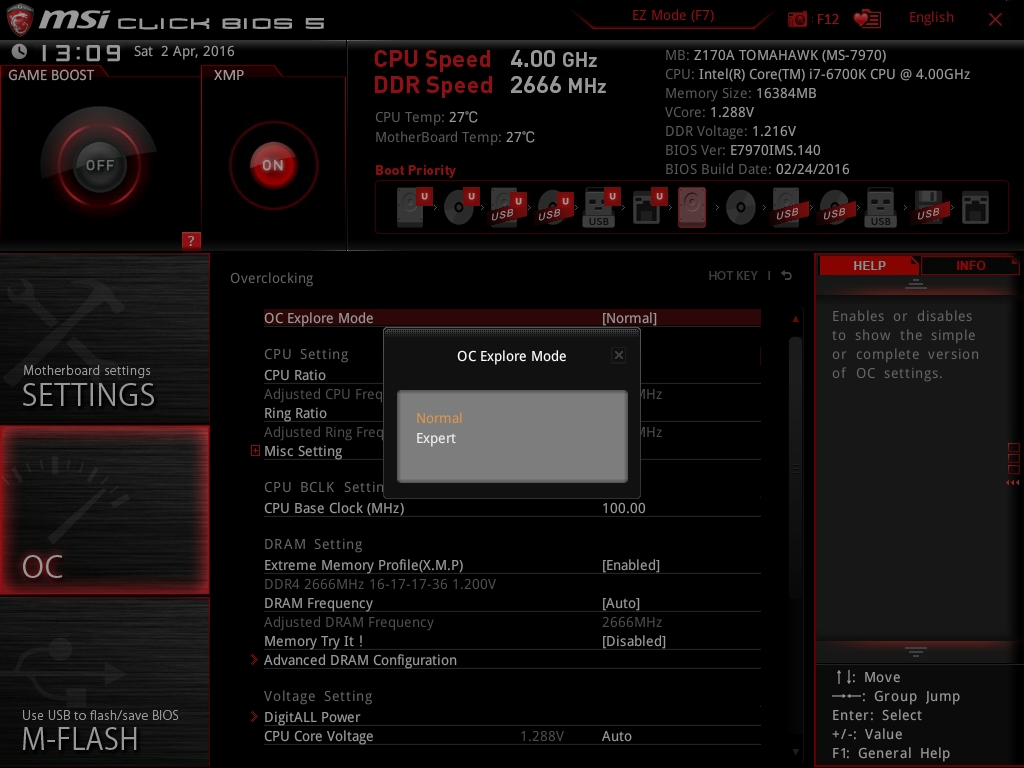Image resolution: width=1024 pixels, height=768 pixels.
Task: Click the GAME BOOST label
Action: 51,75
